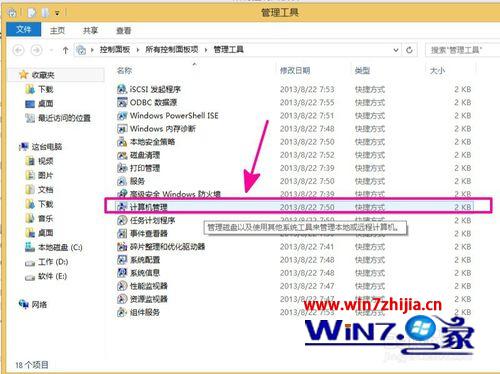
Task: Refresh the 管理工具 folder view
Action: pos(409,50)
